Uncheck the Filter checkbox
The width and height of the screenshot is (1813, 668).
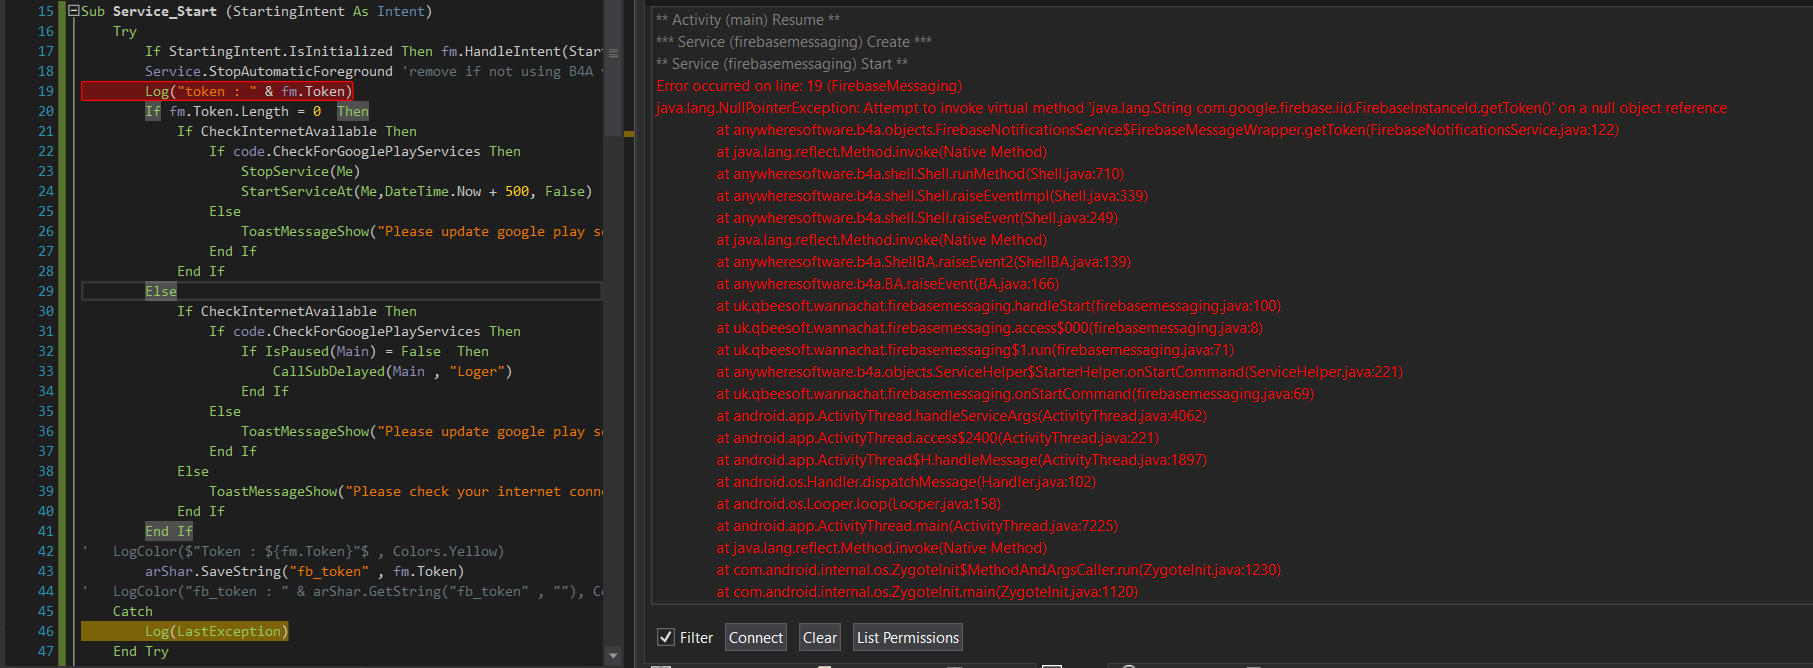(665, 637)
